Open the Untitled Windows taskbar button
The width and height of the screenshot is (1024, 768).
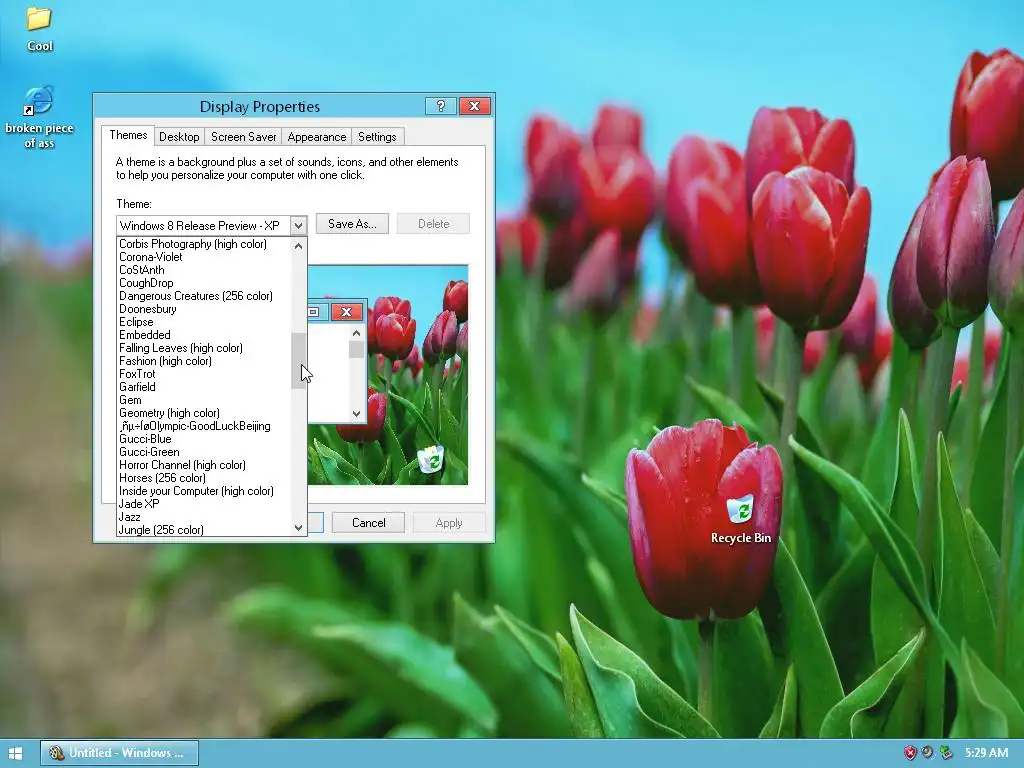[120, 753]
